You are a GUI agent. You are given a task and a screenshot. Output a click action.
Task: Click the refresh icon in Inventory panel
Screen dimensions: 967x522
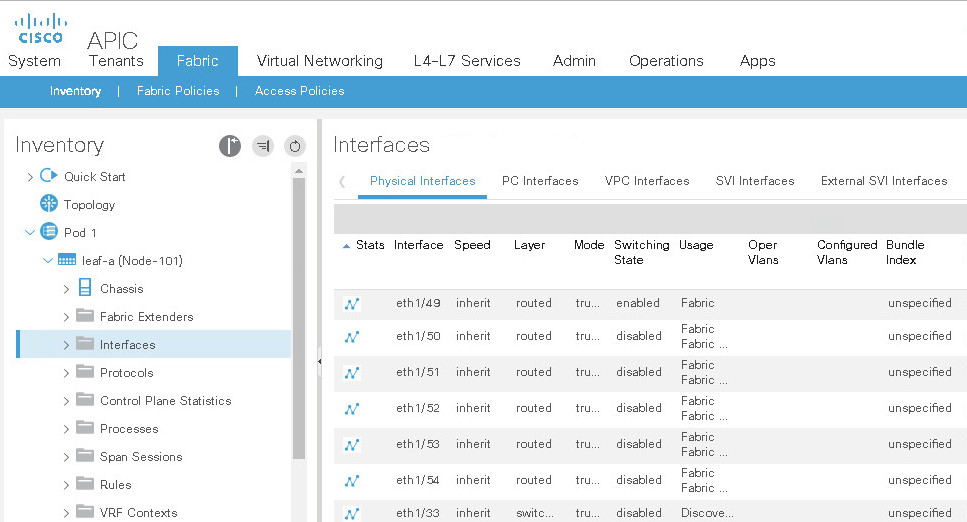(x=294, y=146)
